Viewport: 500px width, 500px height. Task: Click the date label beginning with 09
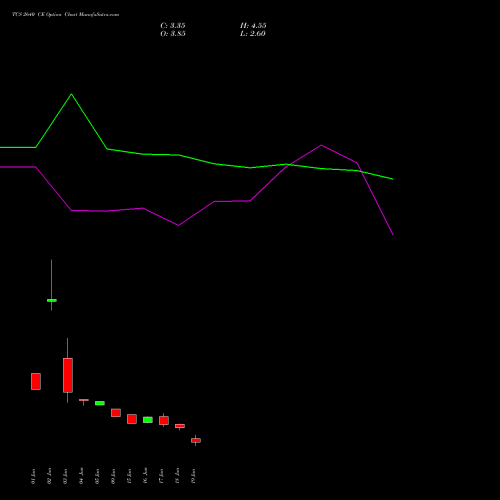(x=113, y=476)
